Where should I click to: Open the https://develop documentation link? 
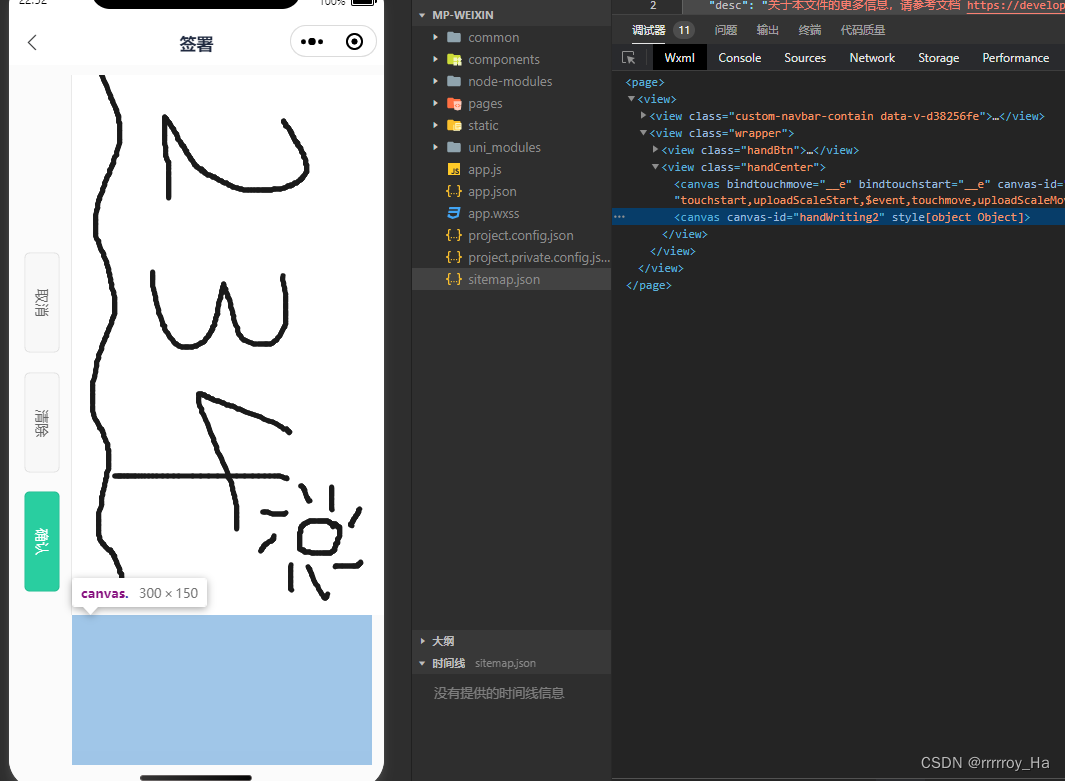(1015, 5)
